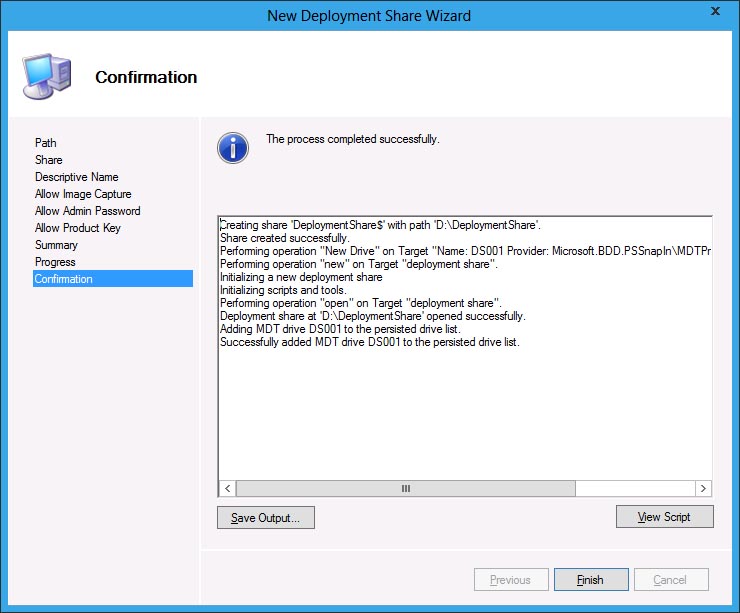Viewport: 740px width, 613px height.
Task: Open the View Script button
Action: pos(665,517)
